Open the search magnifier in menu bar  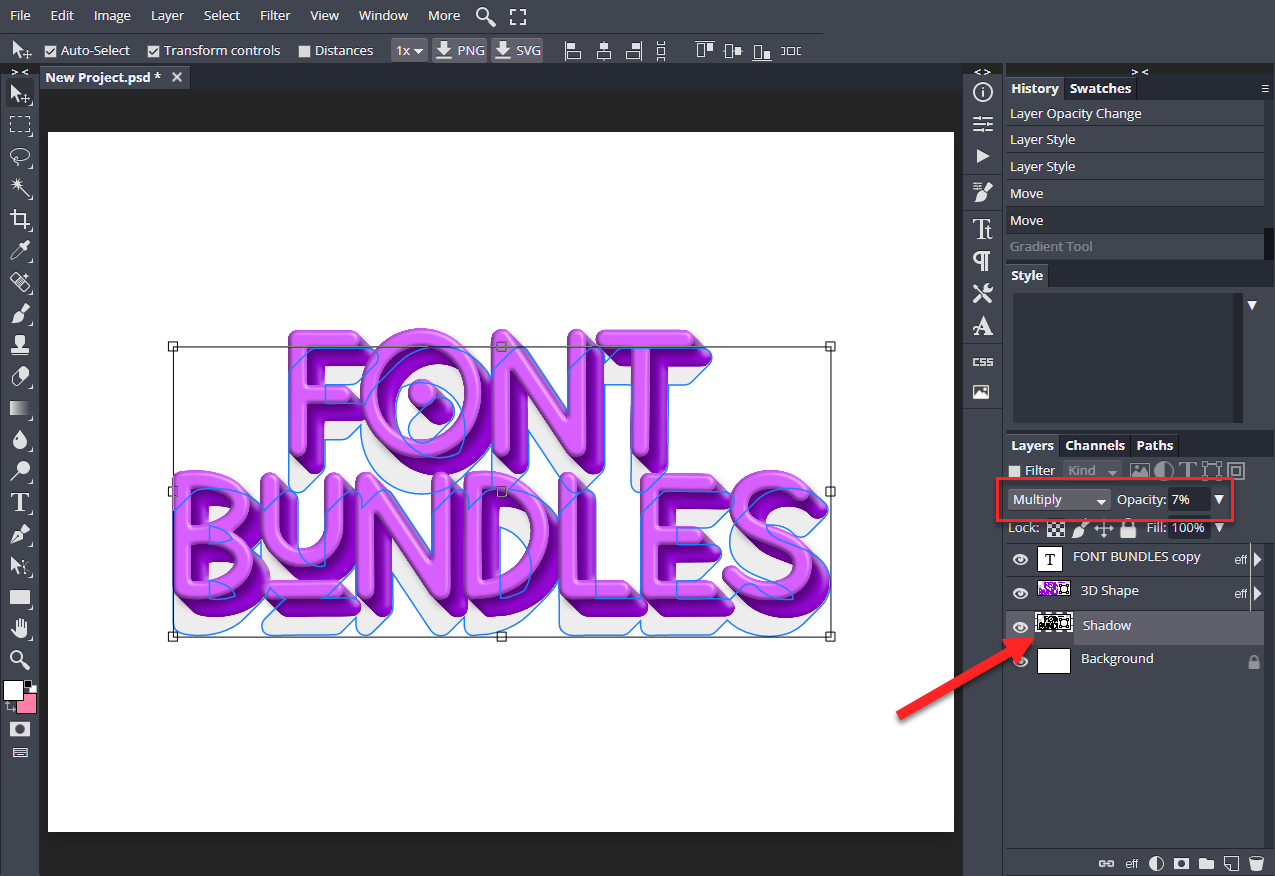485,16
